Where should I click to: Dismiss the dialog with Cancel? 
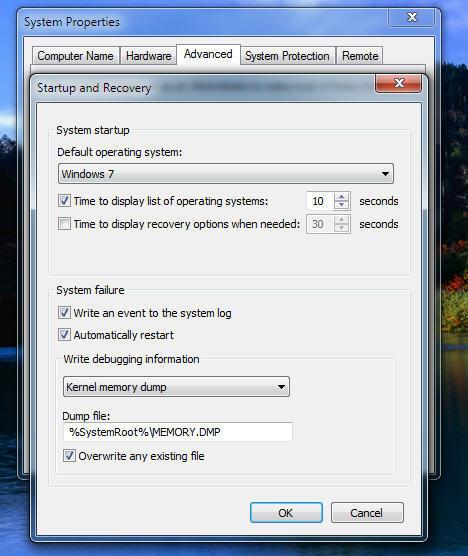coord(367,513)
